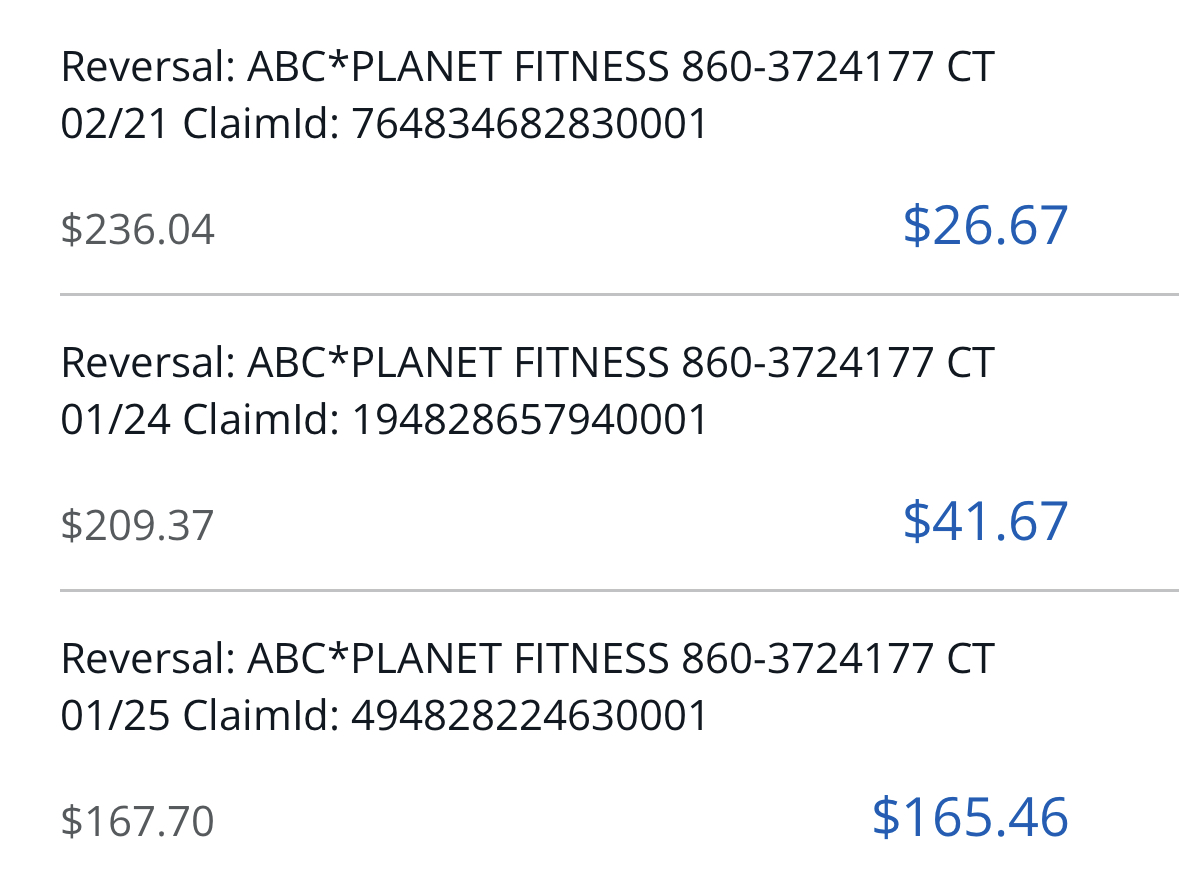Select the $167.70 running balance
1179x881 pixels.
click(x=138, y=822)
